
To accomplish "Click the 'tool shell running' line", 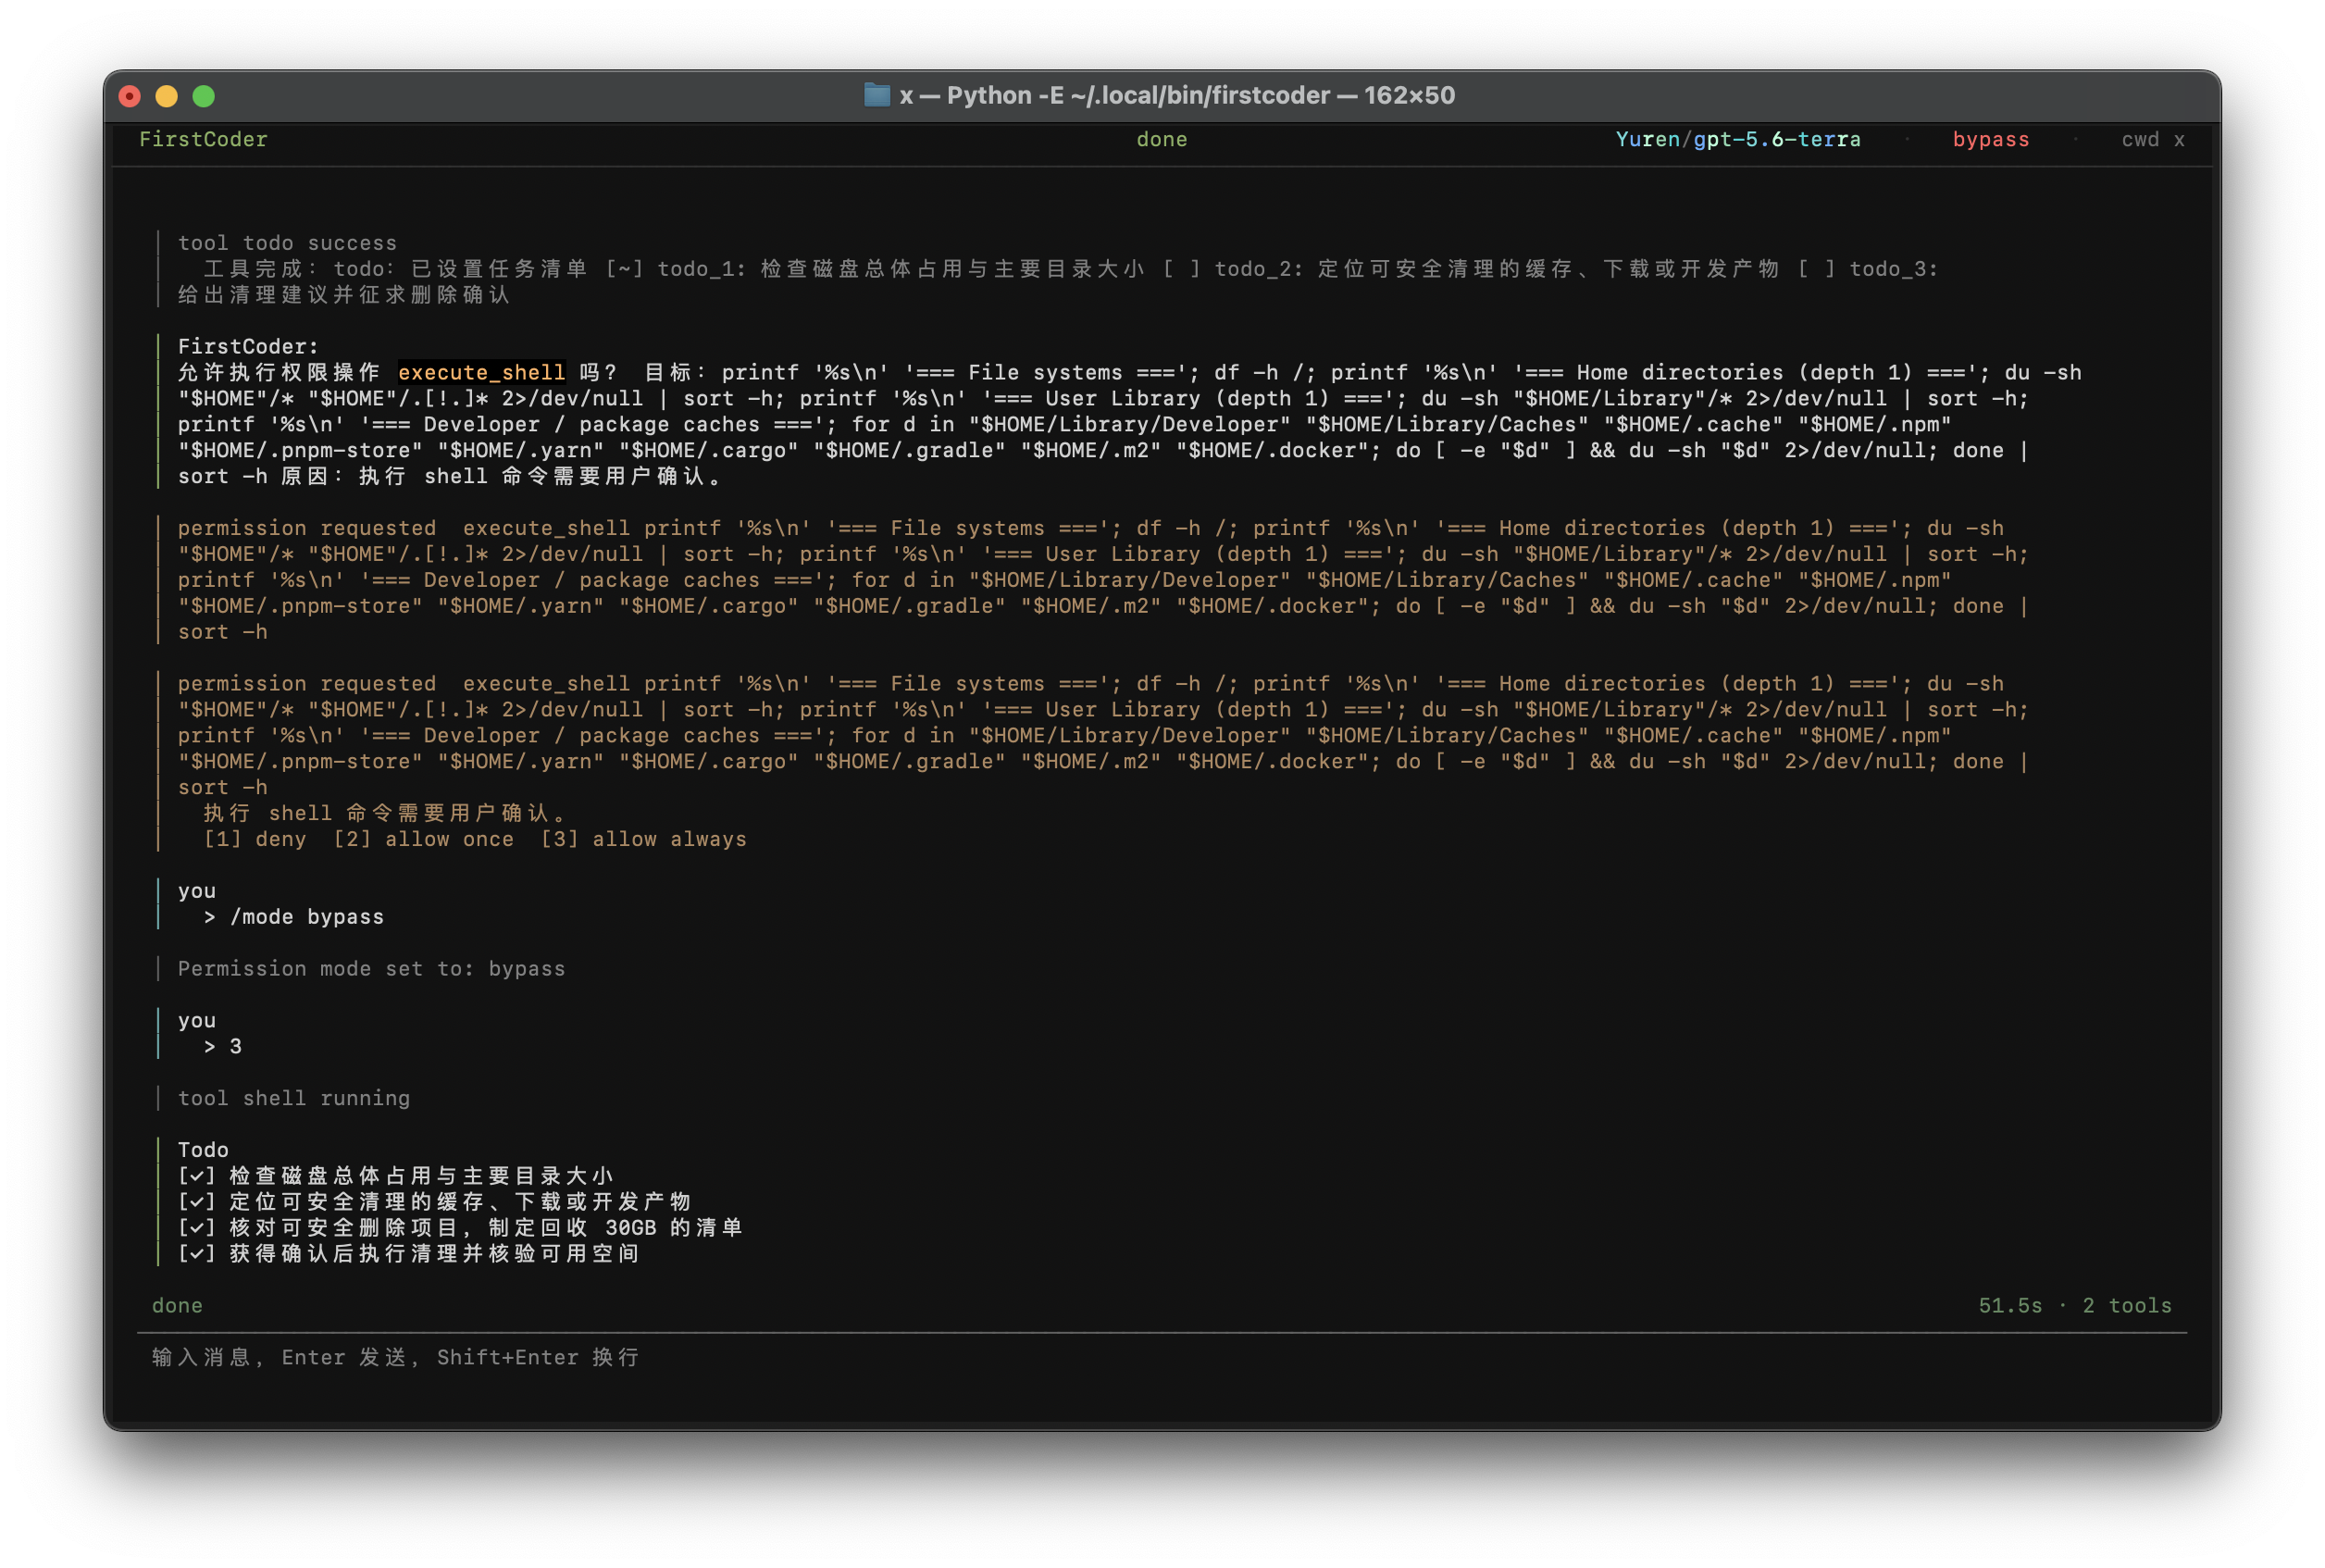I will [293, 1098].
